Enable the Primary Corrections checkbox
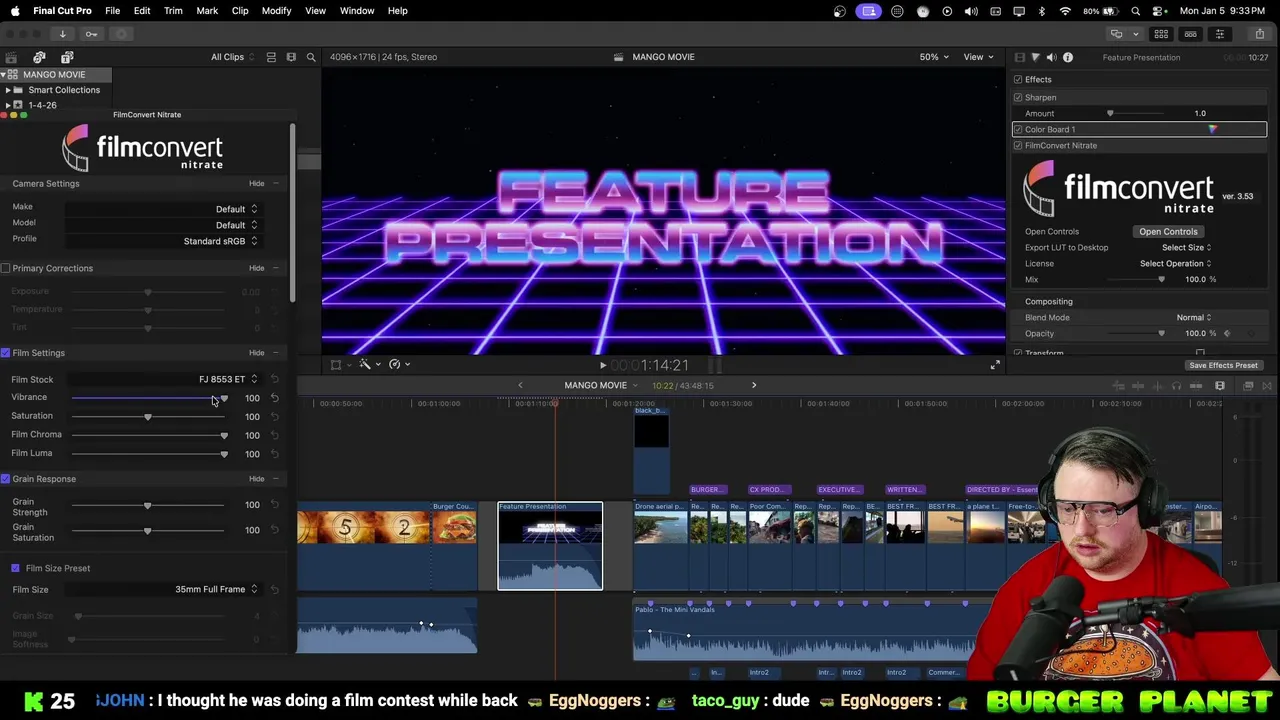The image size is (1280, 720). coord(6,268)
